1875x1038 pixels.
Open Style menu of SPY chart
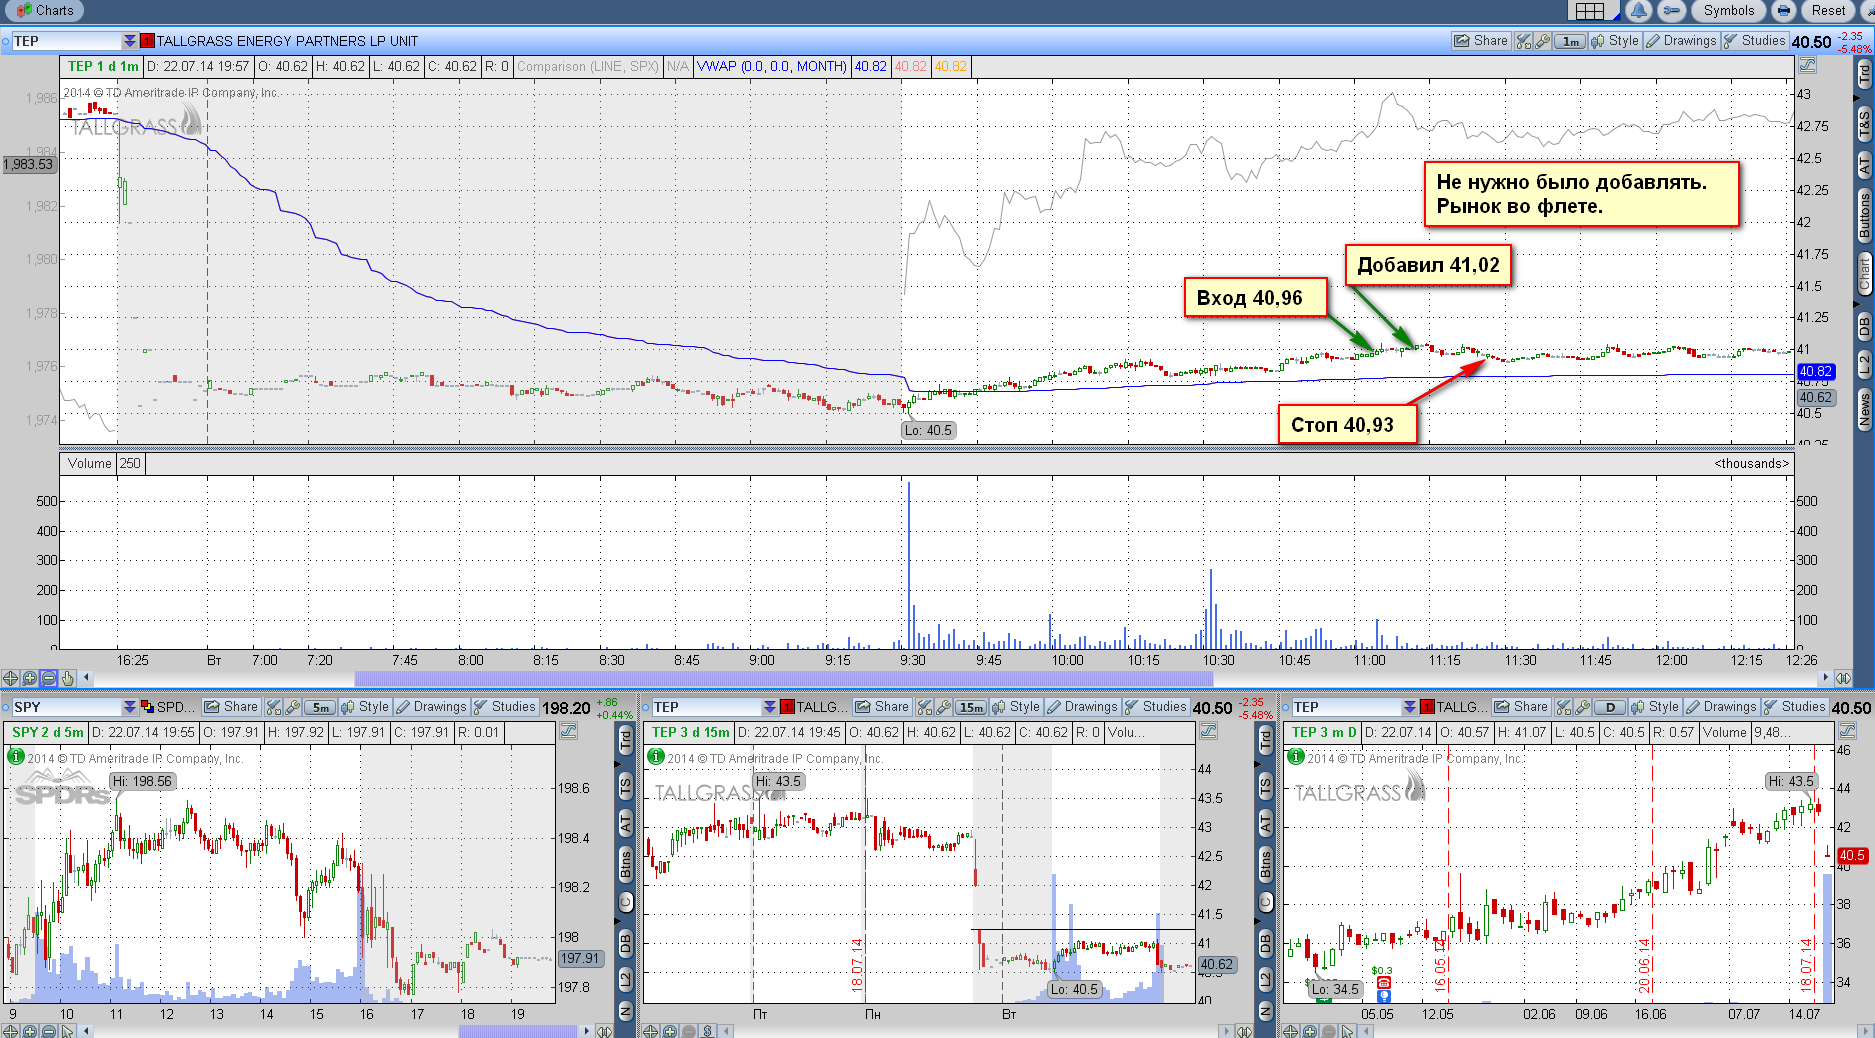(x=365, y=707)
